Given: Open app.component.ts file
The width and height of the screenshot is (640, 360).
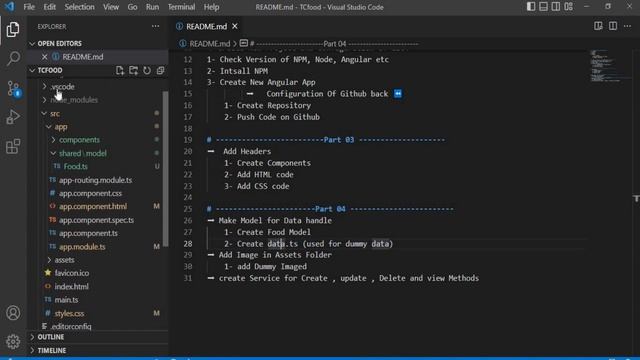Looking at the screenshot, I should (88, 233).
